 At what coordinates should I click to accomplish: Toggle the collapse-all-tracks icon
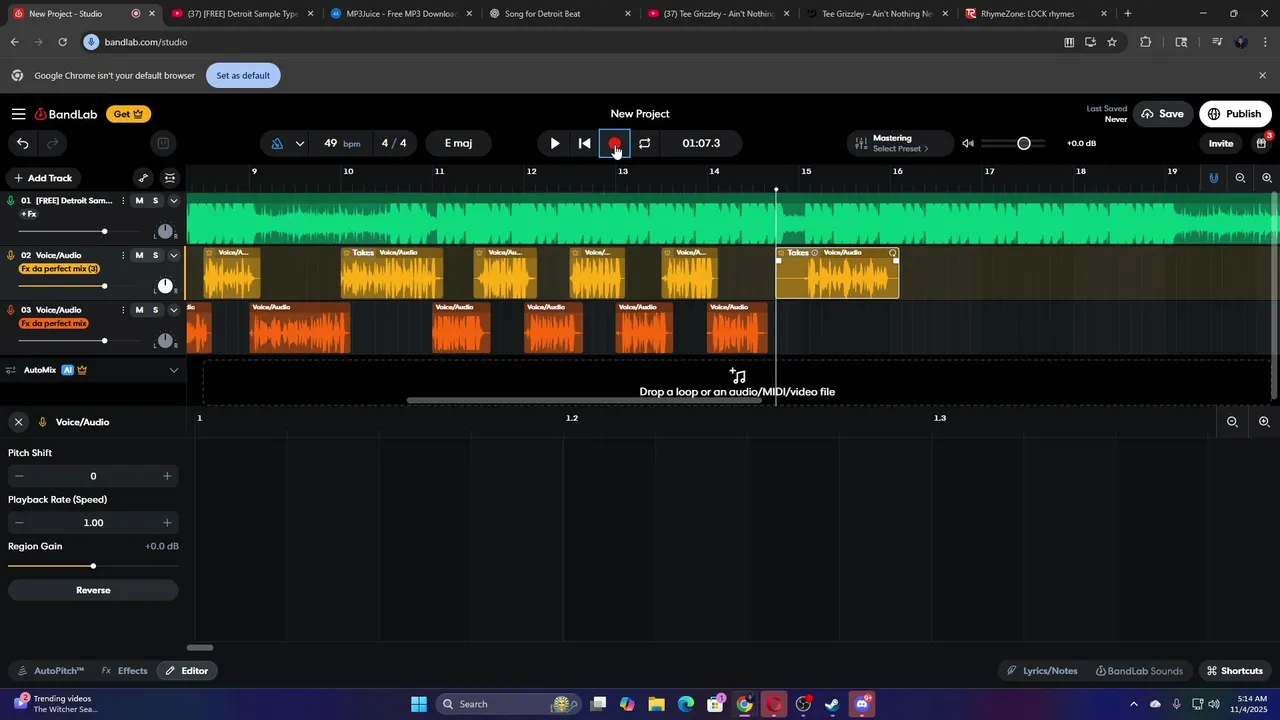pos(170,178)
